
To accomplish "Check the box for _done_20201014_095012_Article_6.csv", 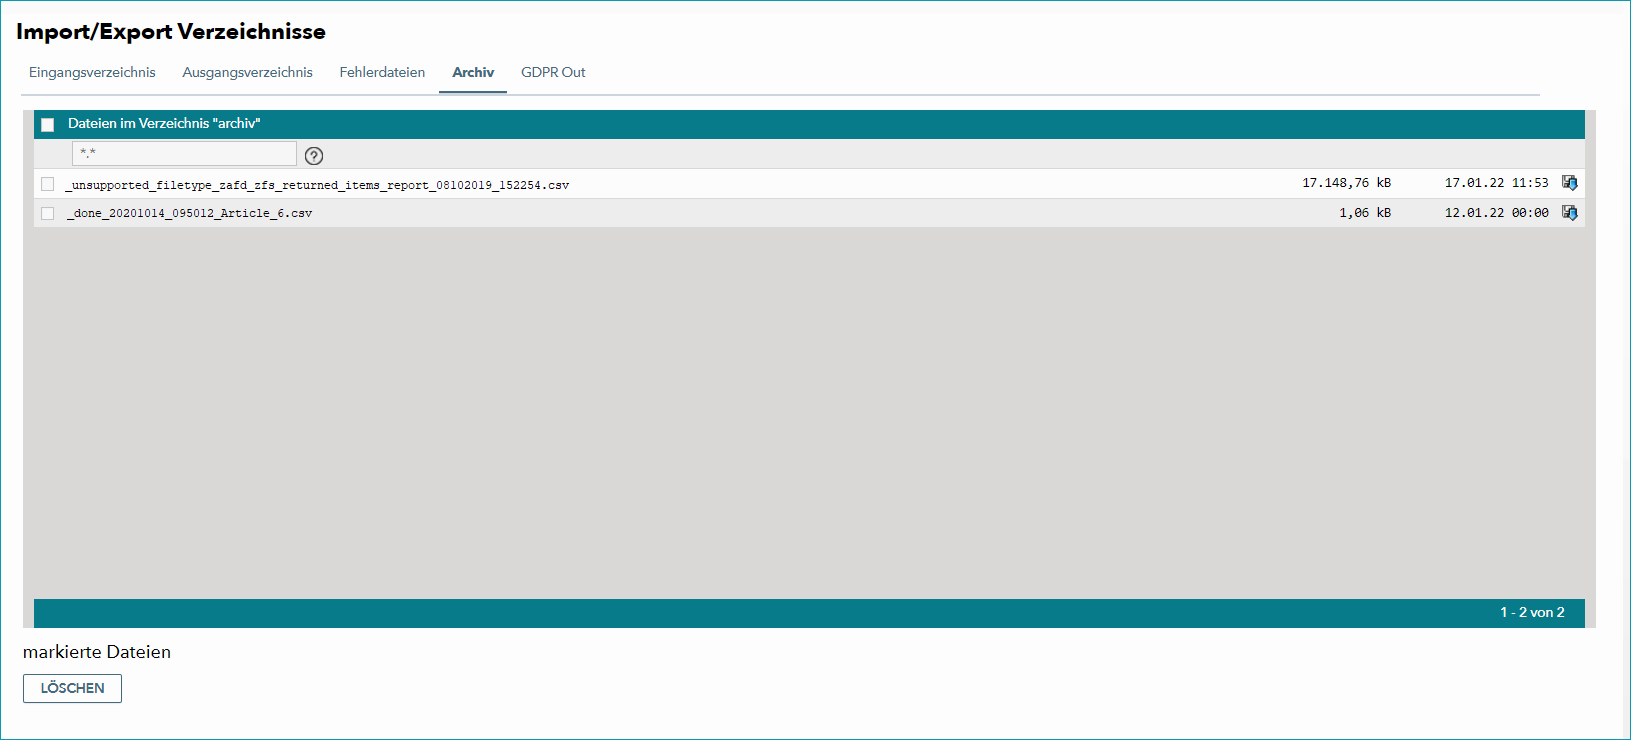I will tap(47, 213).
